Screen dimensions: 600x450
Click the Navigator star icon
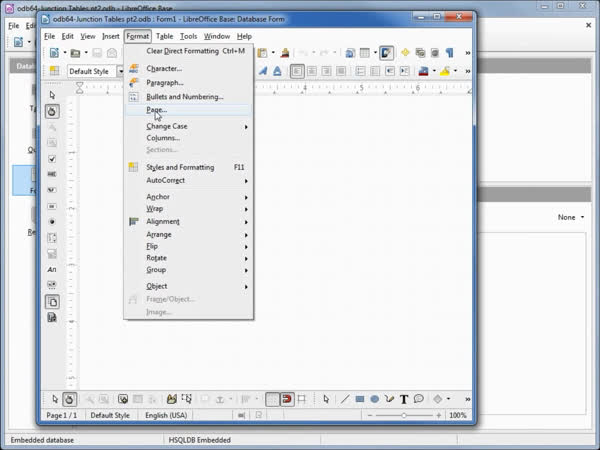405,53
